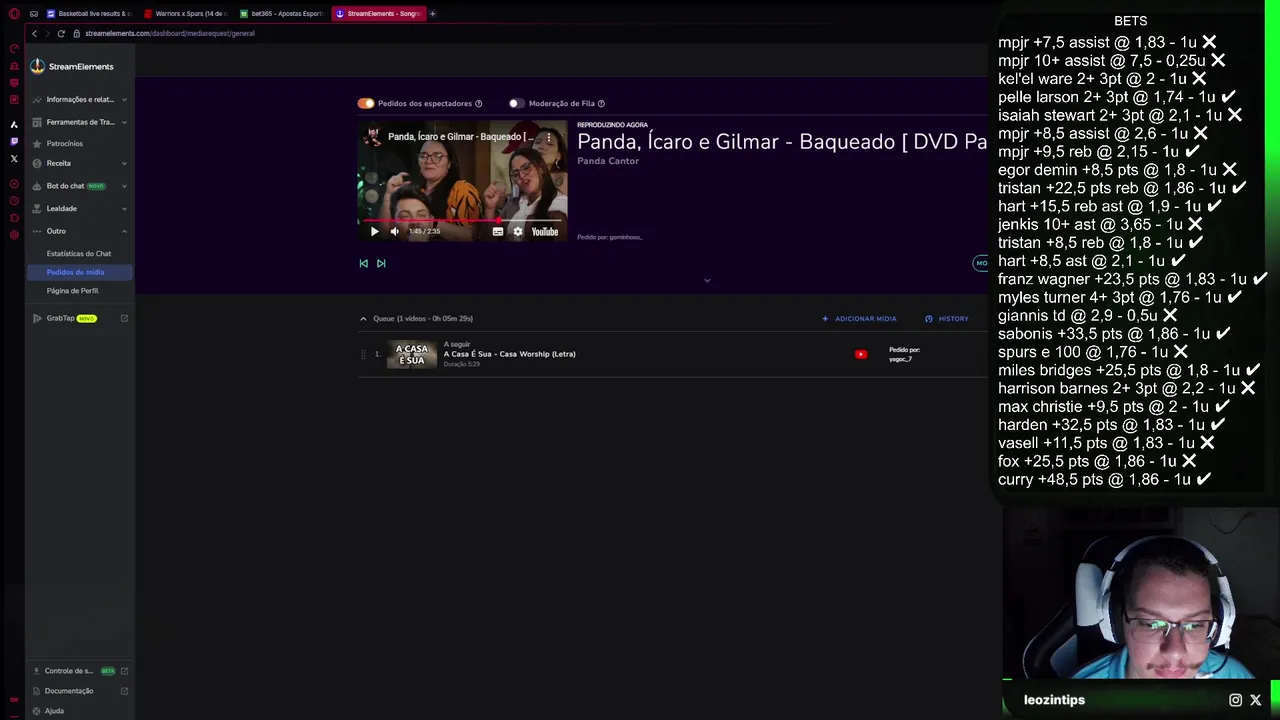The image size is (1280, 720).
Task: Click the URL address bar
Action: (170, 33)
